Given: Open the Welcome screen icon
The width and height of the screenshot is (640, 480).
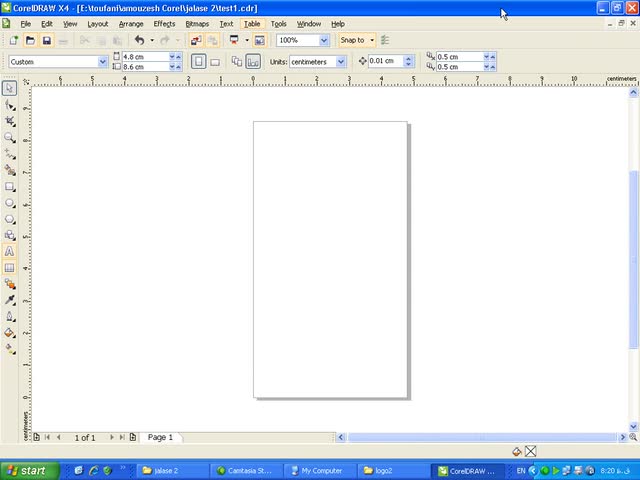Looking at the screenshot, I should [260, 40].
